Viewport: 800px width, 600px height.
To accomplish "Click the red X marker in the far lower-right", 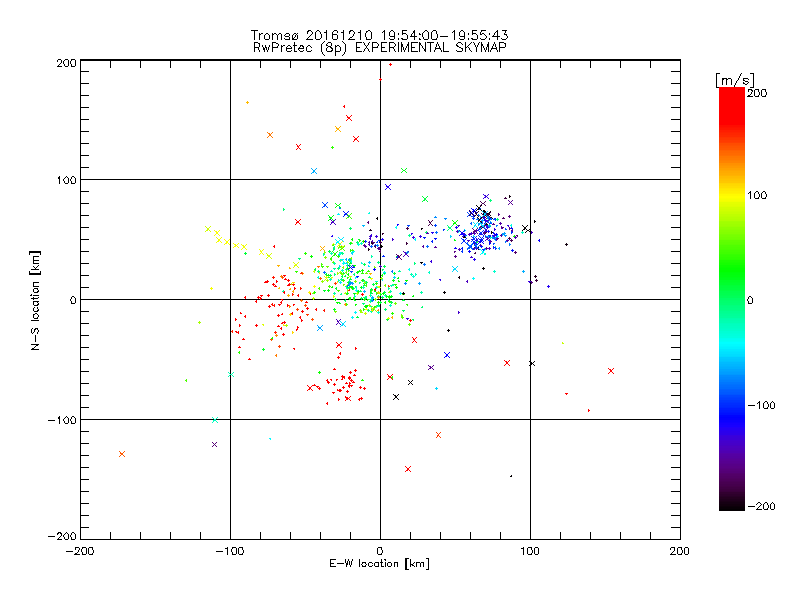I will coord(611,371).
